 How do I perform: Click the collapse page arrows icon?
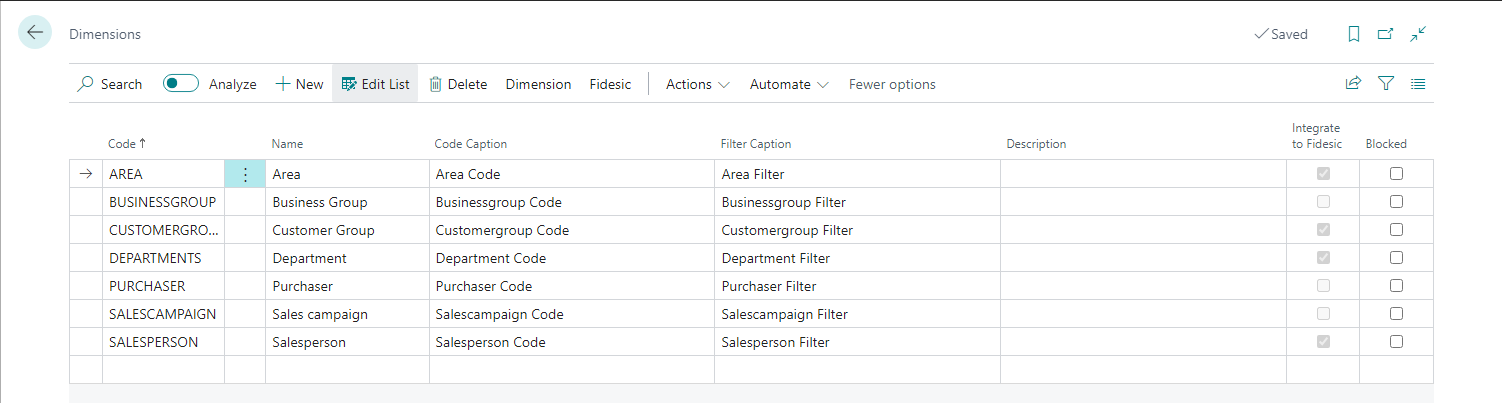point(1418,34)
